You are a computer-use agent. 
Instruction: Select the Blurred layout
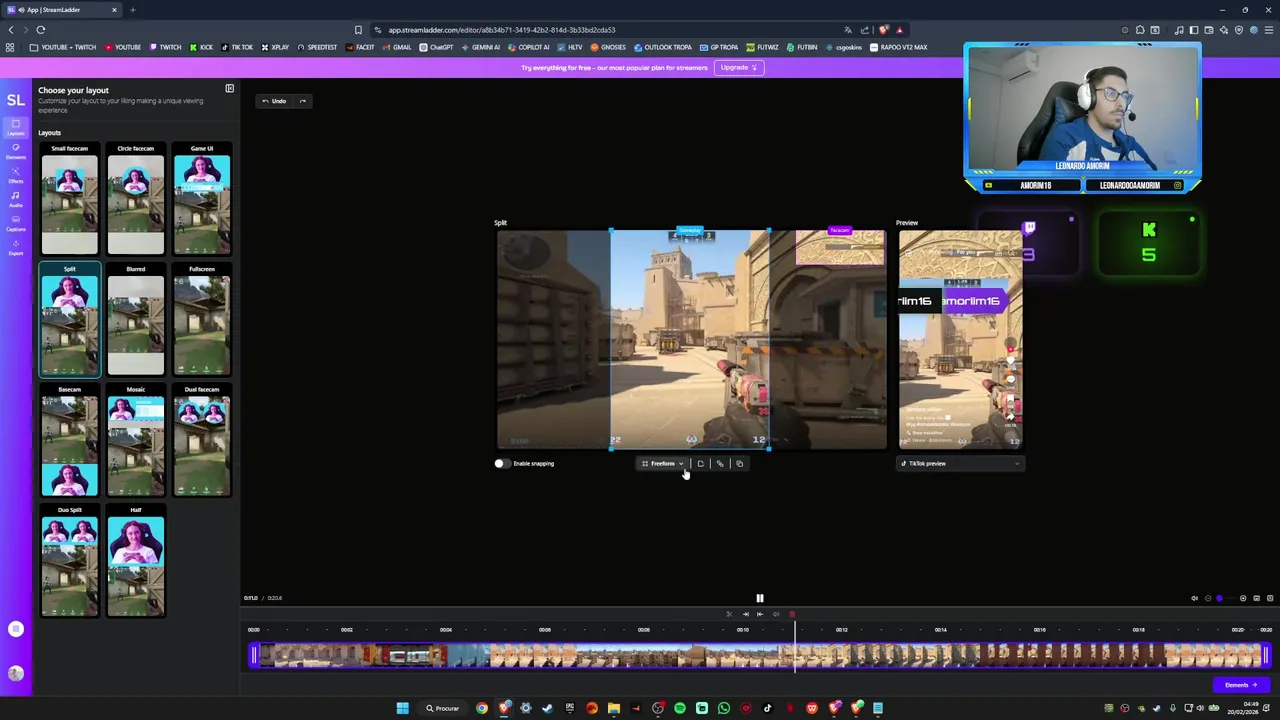point(136,320)
